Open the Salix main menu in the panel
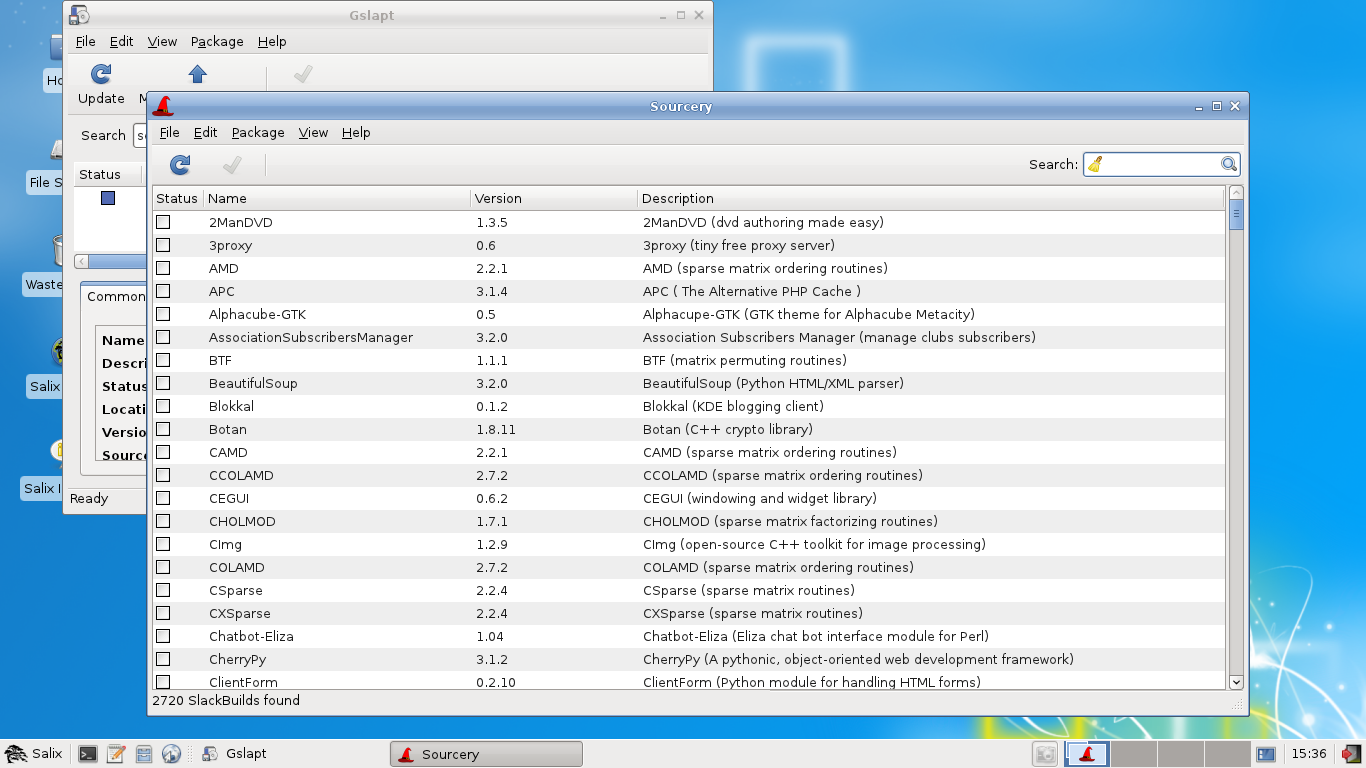Image resolution: width=1366 pixels, height=768 pixels. tap(33, 754)
